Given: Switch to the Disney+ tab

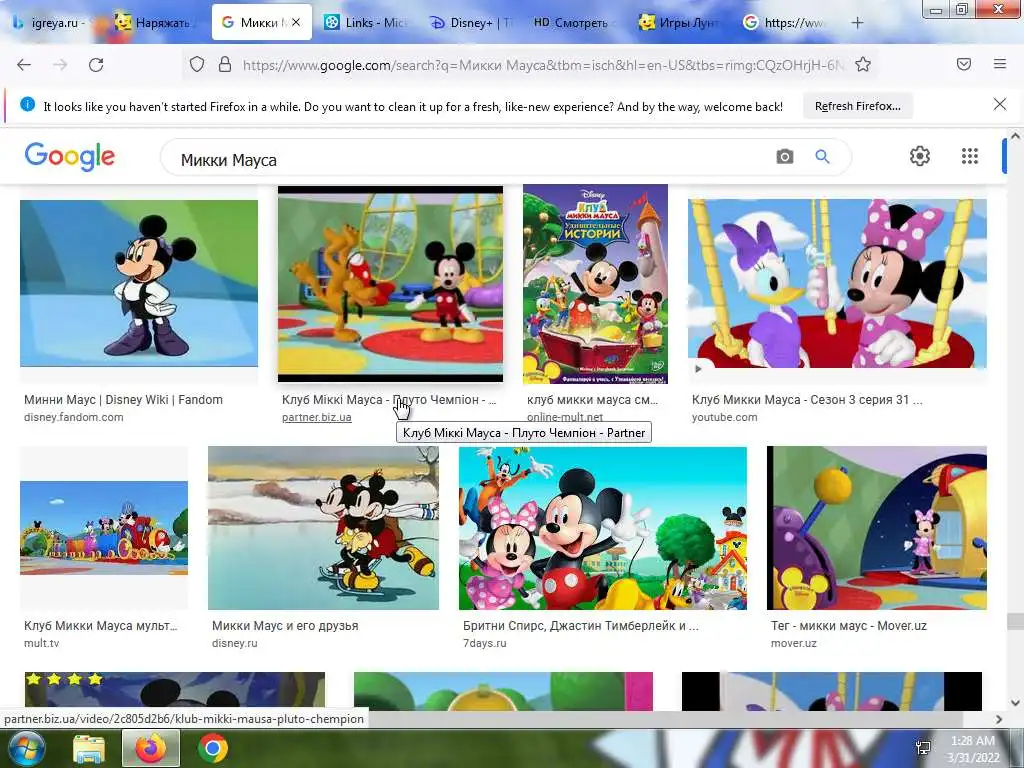Looking at the screenshot, I should click(x=472, y=23).
